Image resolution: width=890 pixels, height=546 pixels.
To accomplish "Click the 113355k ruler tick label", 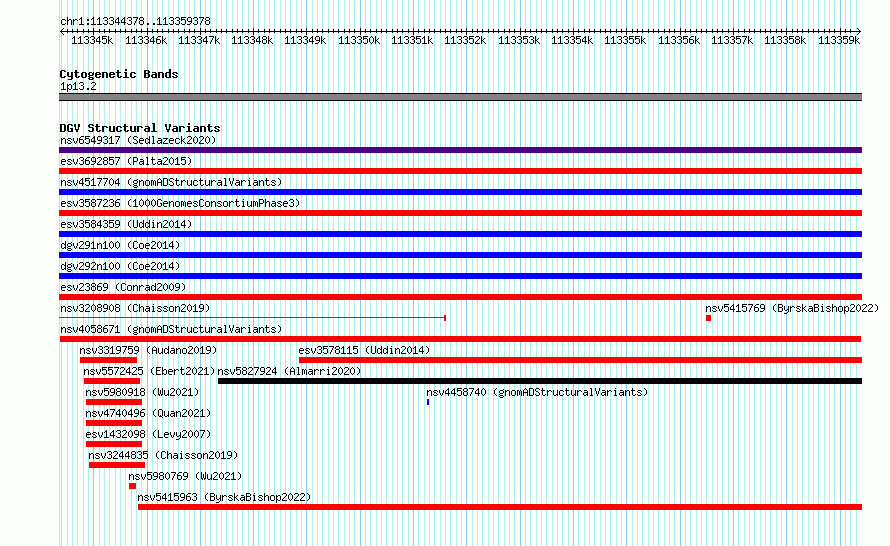I will pyautogui.click(x=625, y=41).
